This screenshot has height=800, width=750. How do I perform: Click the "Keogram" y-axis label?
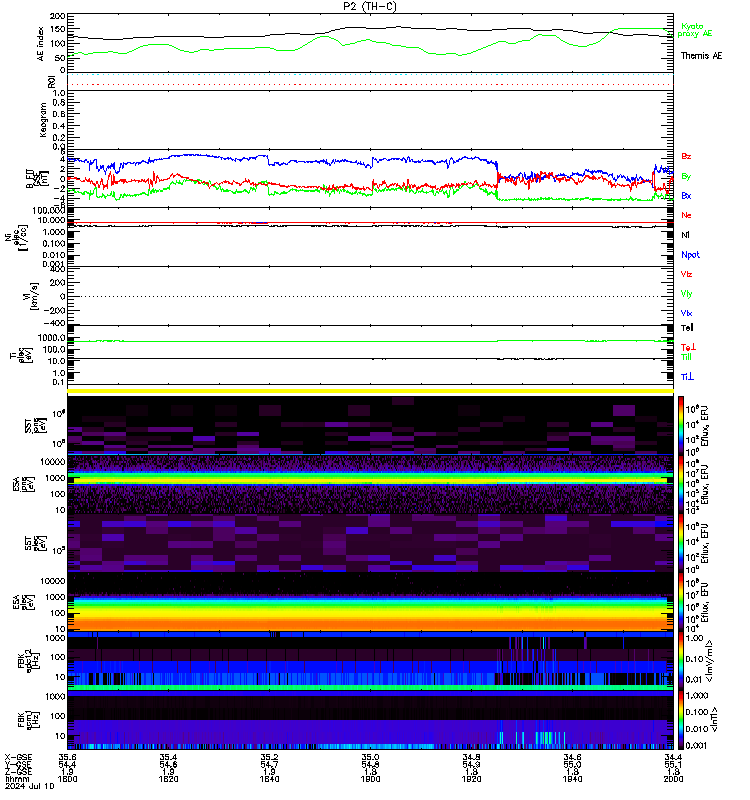tap(43, 120)
